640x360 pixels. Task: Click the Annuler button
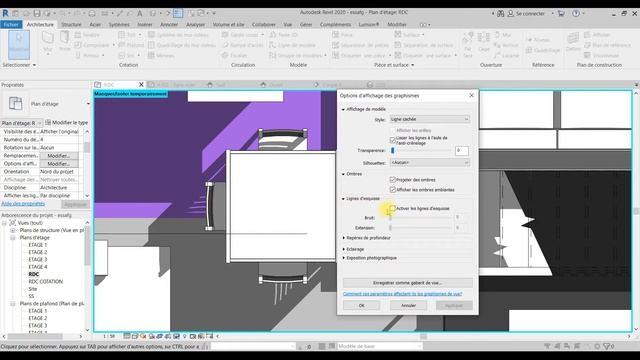click(x=408, y=305)
